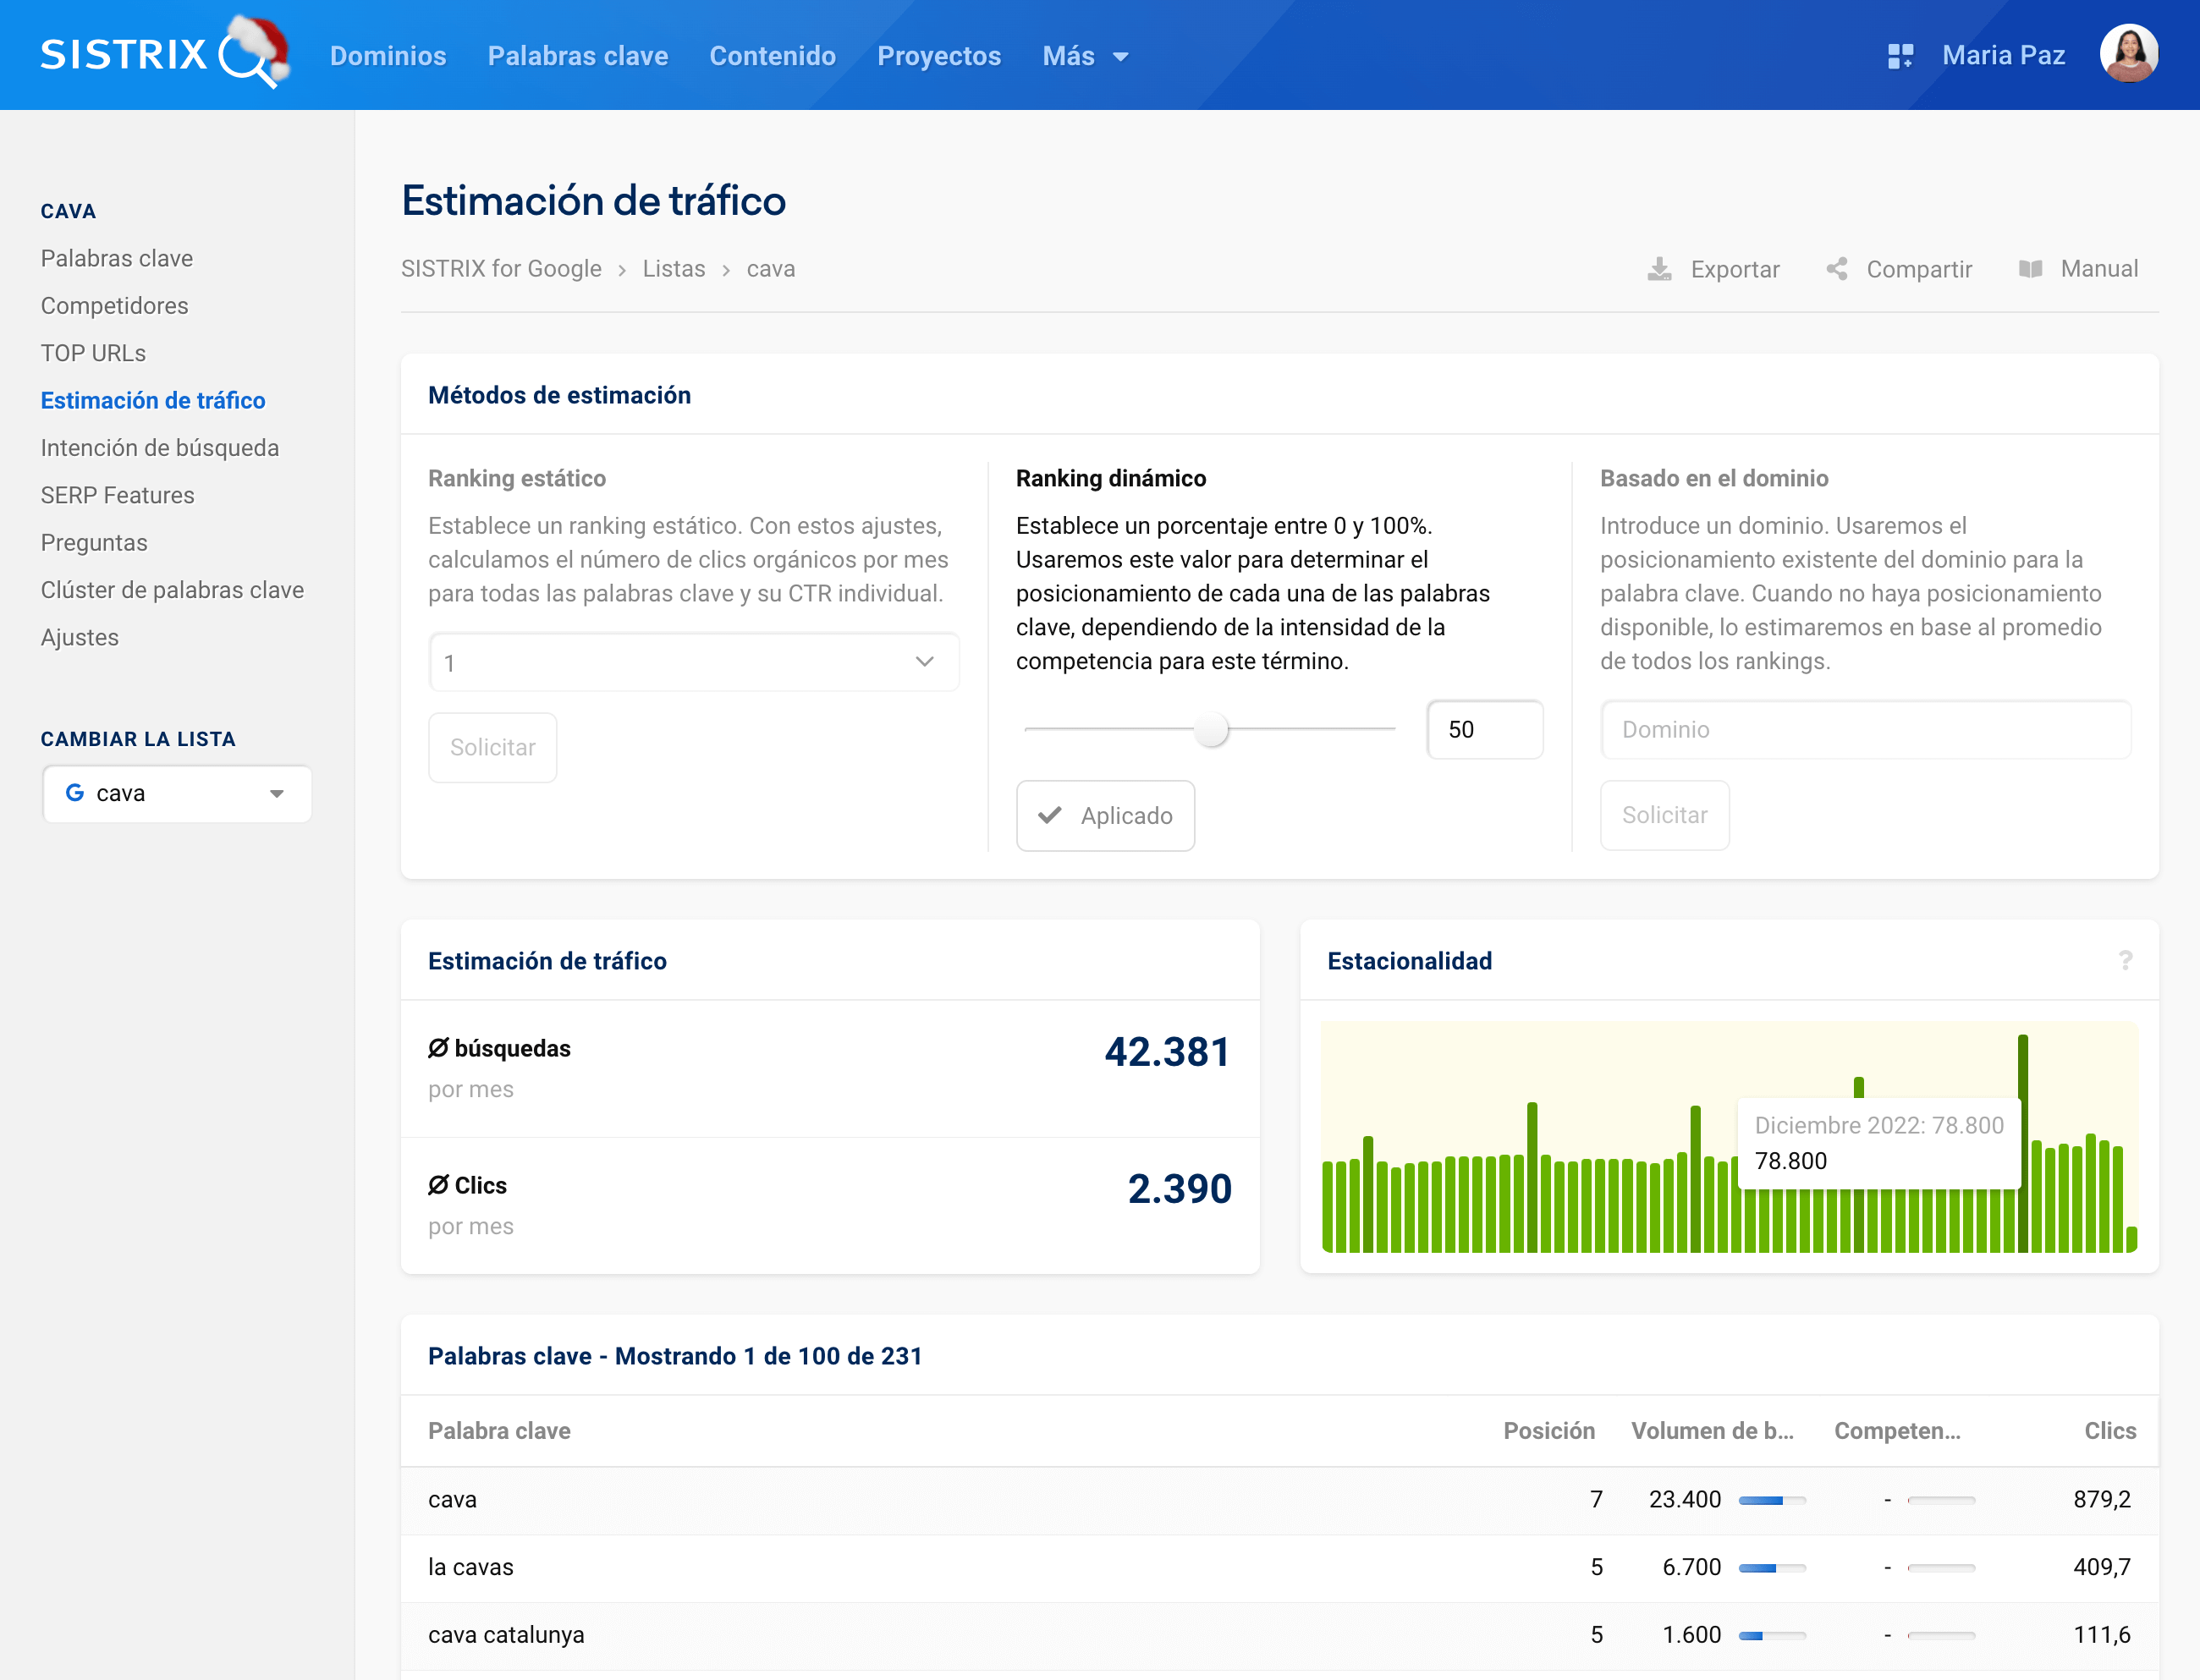Click the Dominio input field
The height and width of the screenshot is (1680, 2200).
1865,729
